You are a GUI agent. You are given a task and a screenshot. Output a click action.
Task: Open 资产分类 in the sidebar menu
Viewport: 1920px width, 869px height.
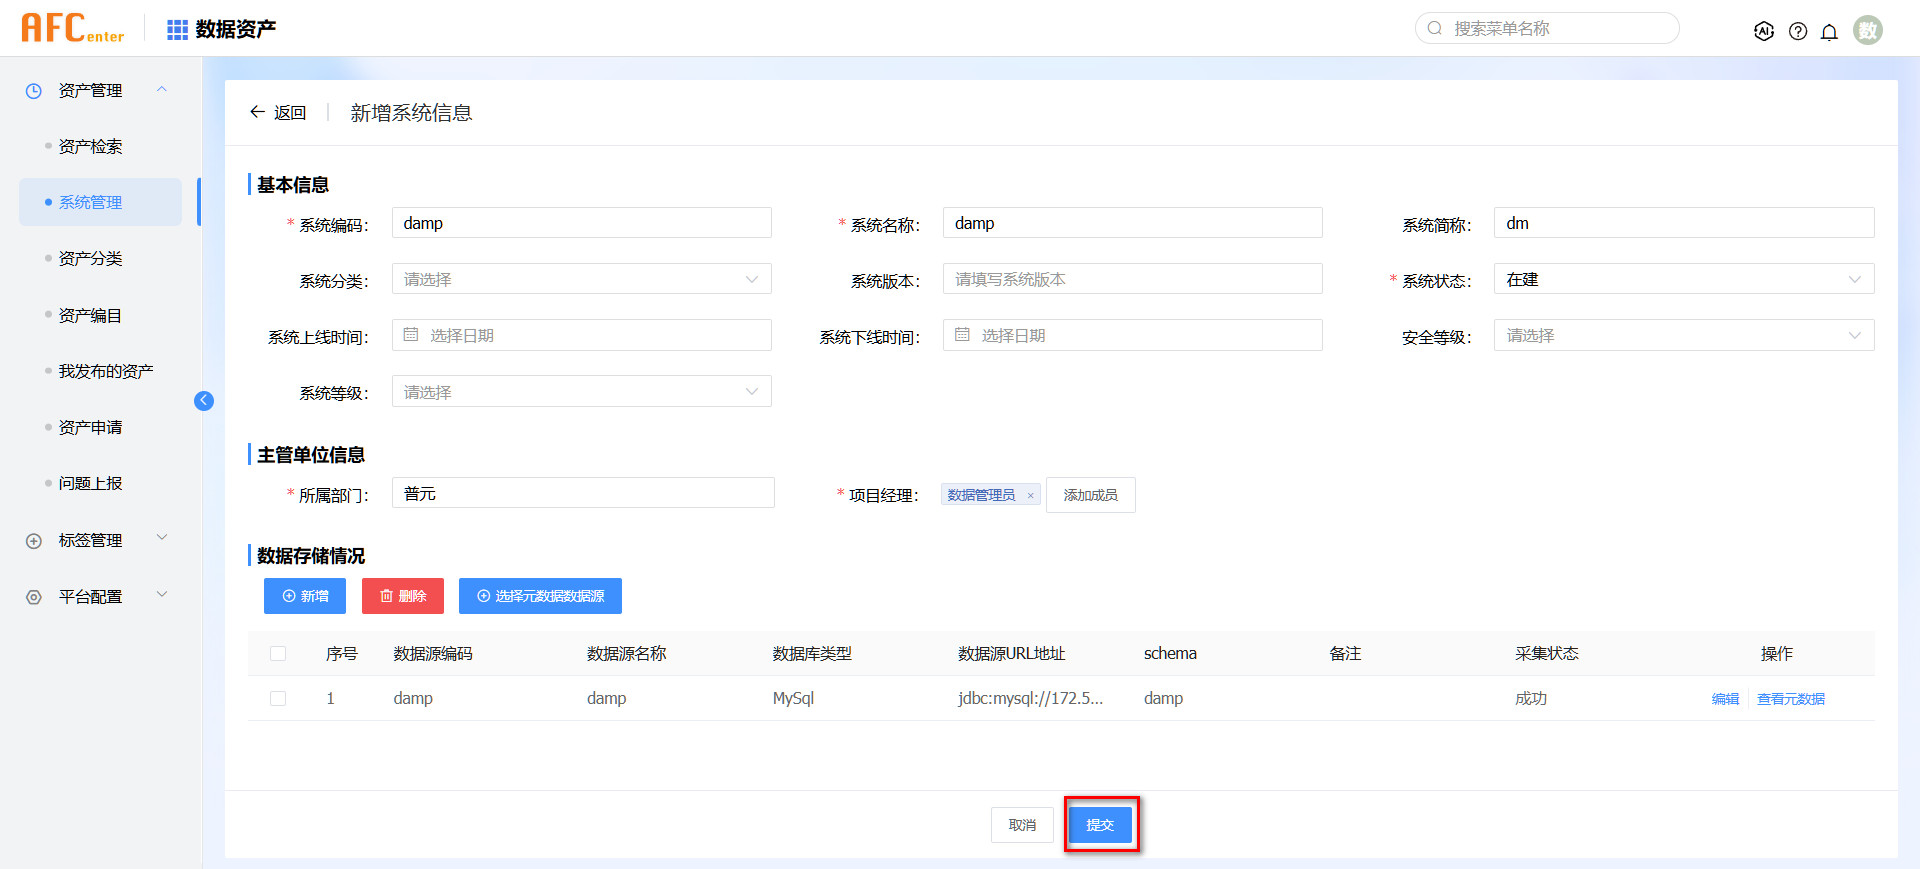[90, 258]
